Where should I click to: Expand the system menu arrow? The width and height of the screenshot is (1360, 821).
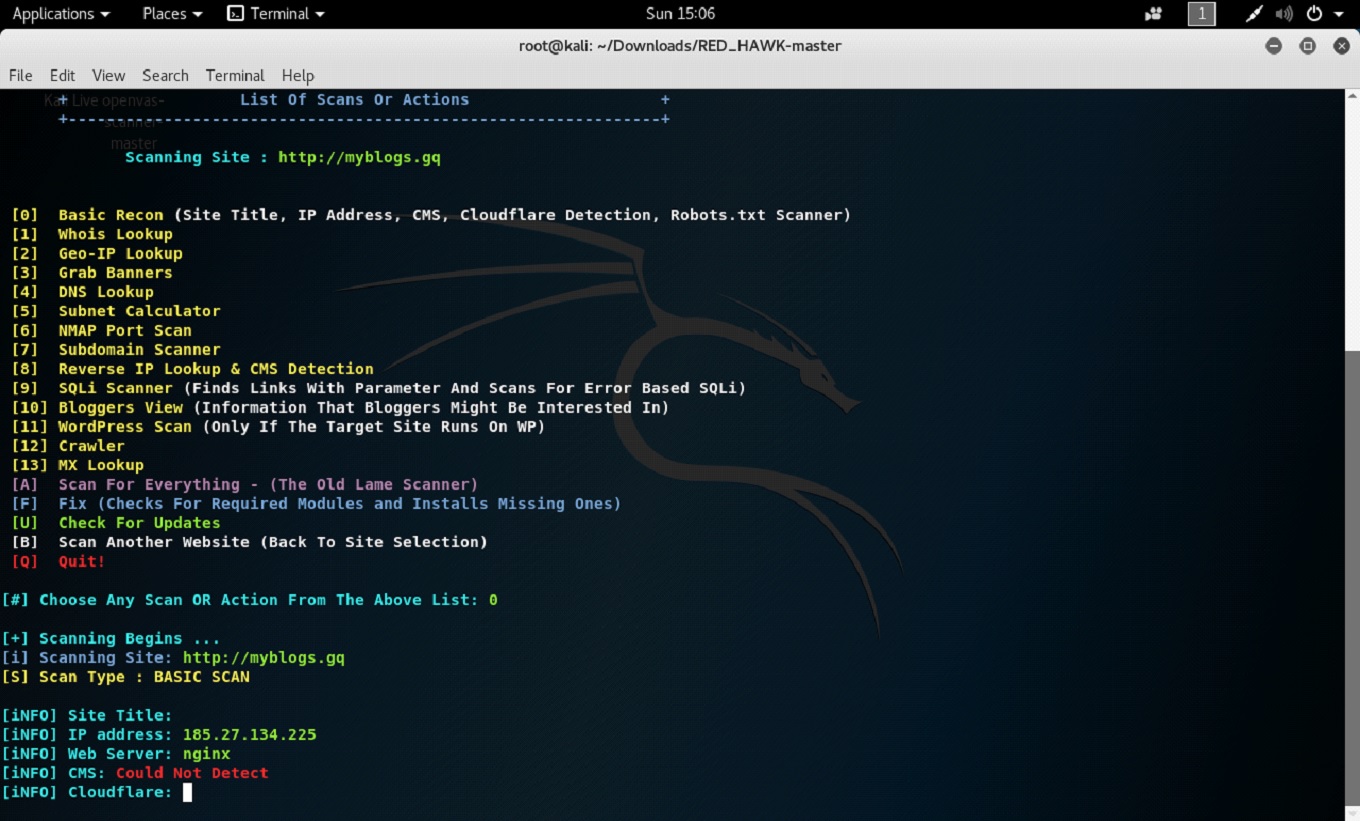(1338, 14)
